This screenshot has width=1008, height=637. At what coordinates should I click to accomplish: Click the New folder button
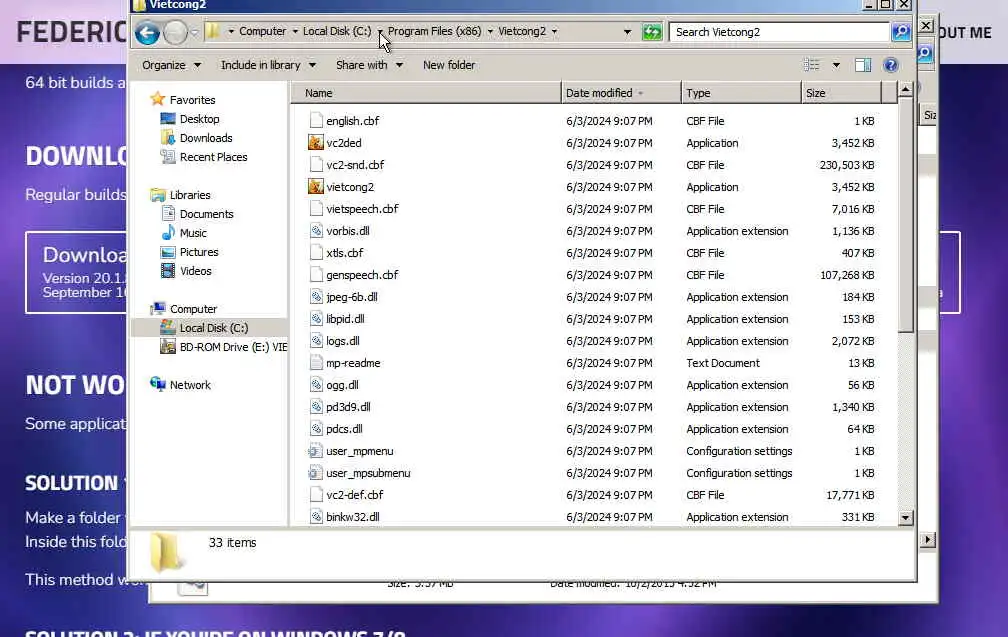pos(449,65)
